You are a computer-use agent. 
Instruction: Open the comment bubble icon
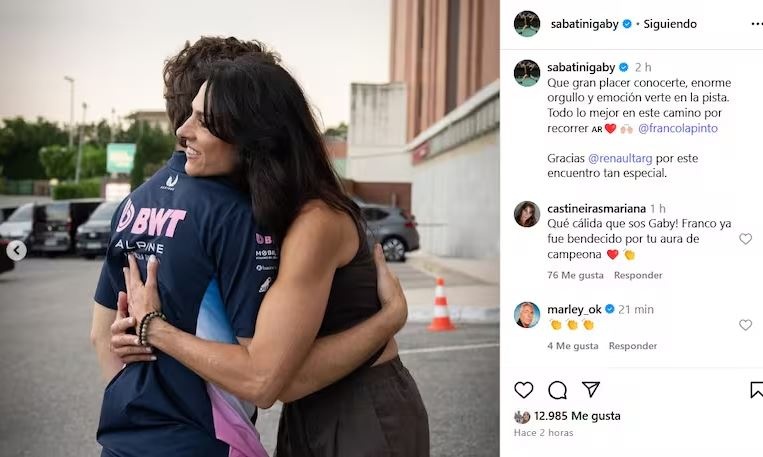pyautogui.click(x=557, y=390)
